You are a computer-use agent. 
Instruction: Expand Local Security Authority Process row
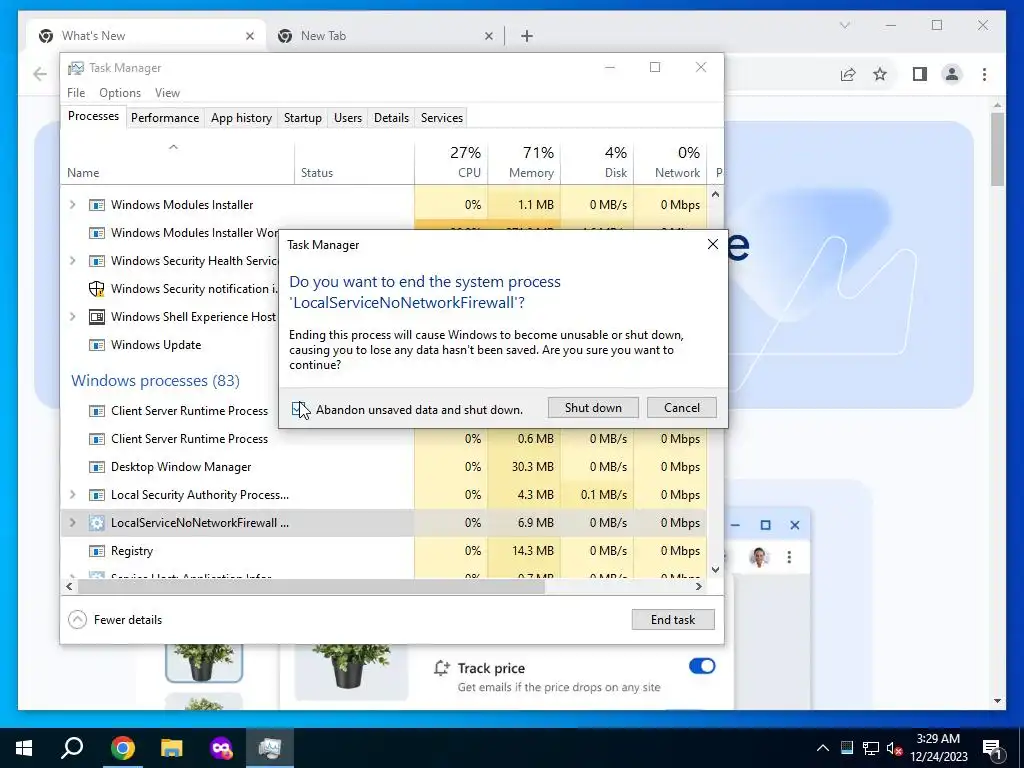click(x=72, y=494)
